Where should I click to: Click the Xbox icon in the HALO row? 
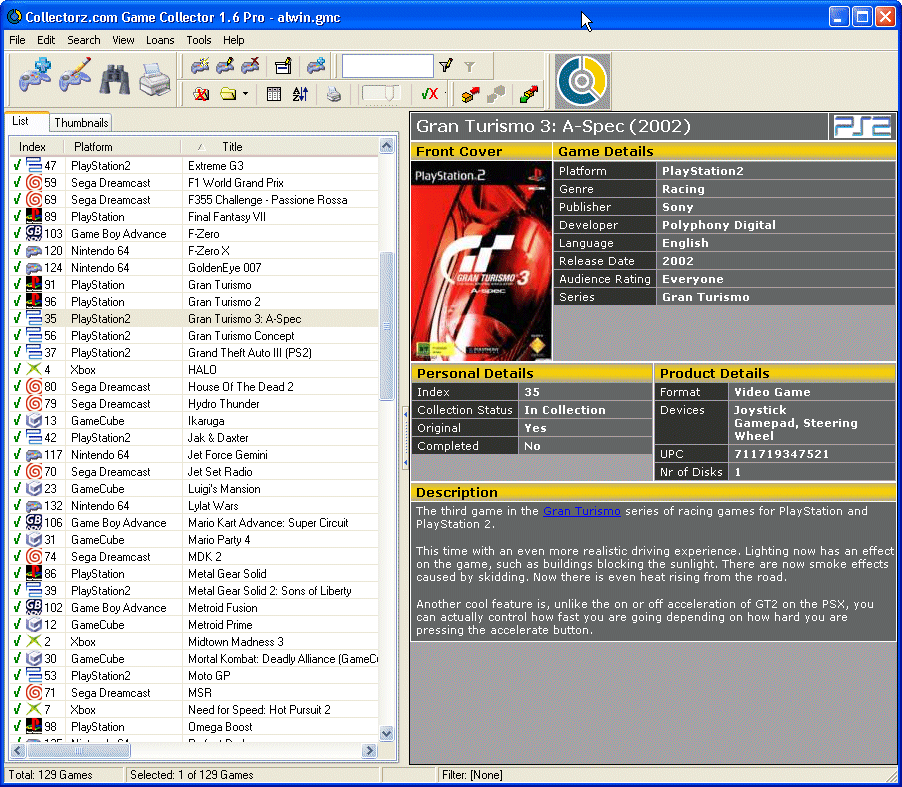34,370
